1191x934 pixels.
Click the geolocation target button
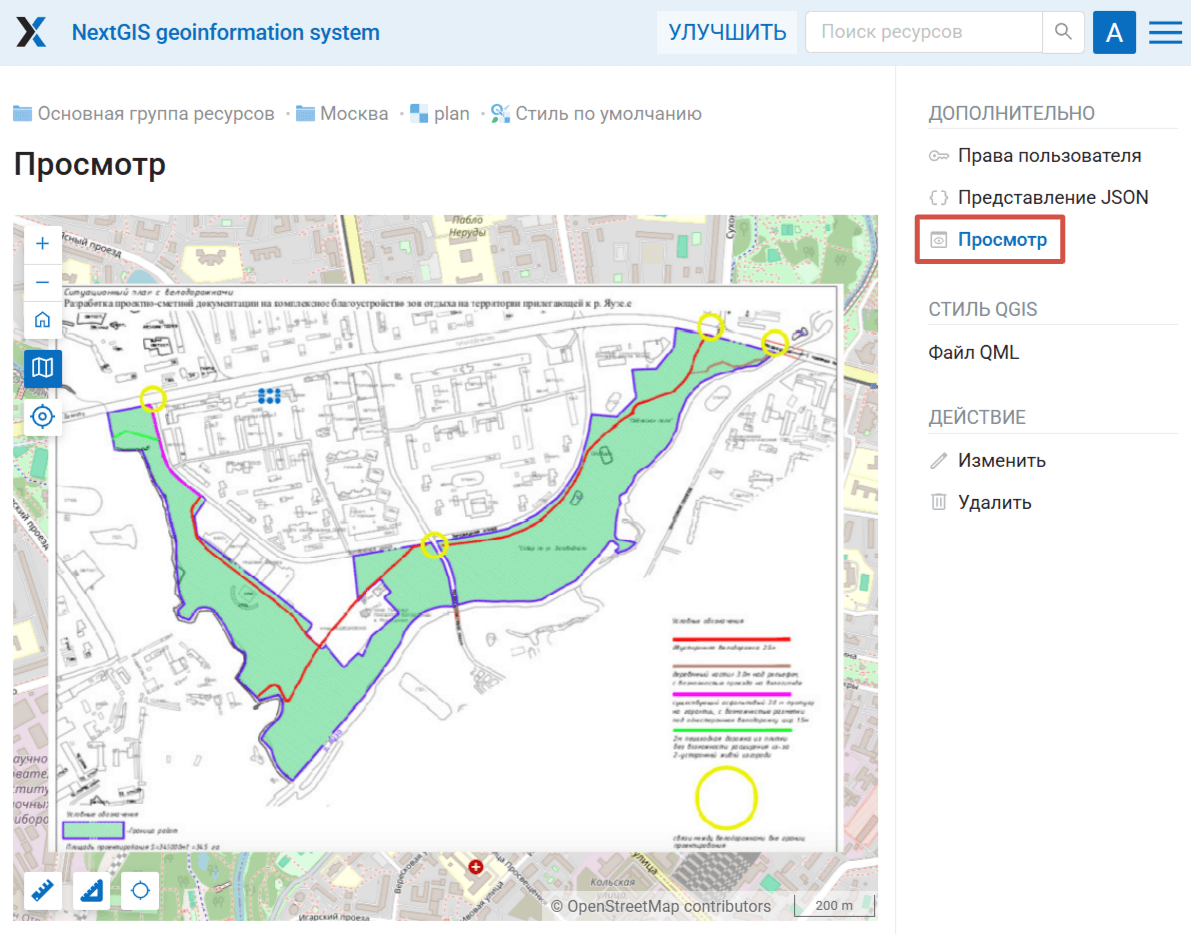pos(42,416)
